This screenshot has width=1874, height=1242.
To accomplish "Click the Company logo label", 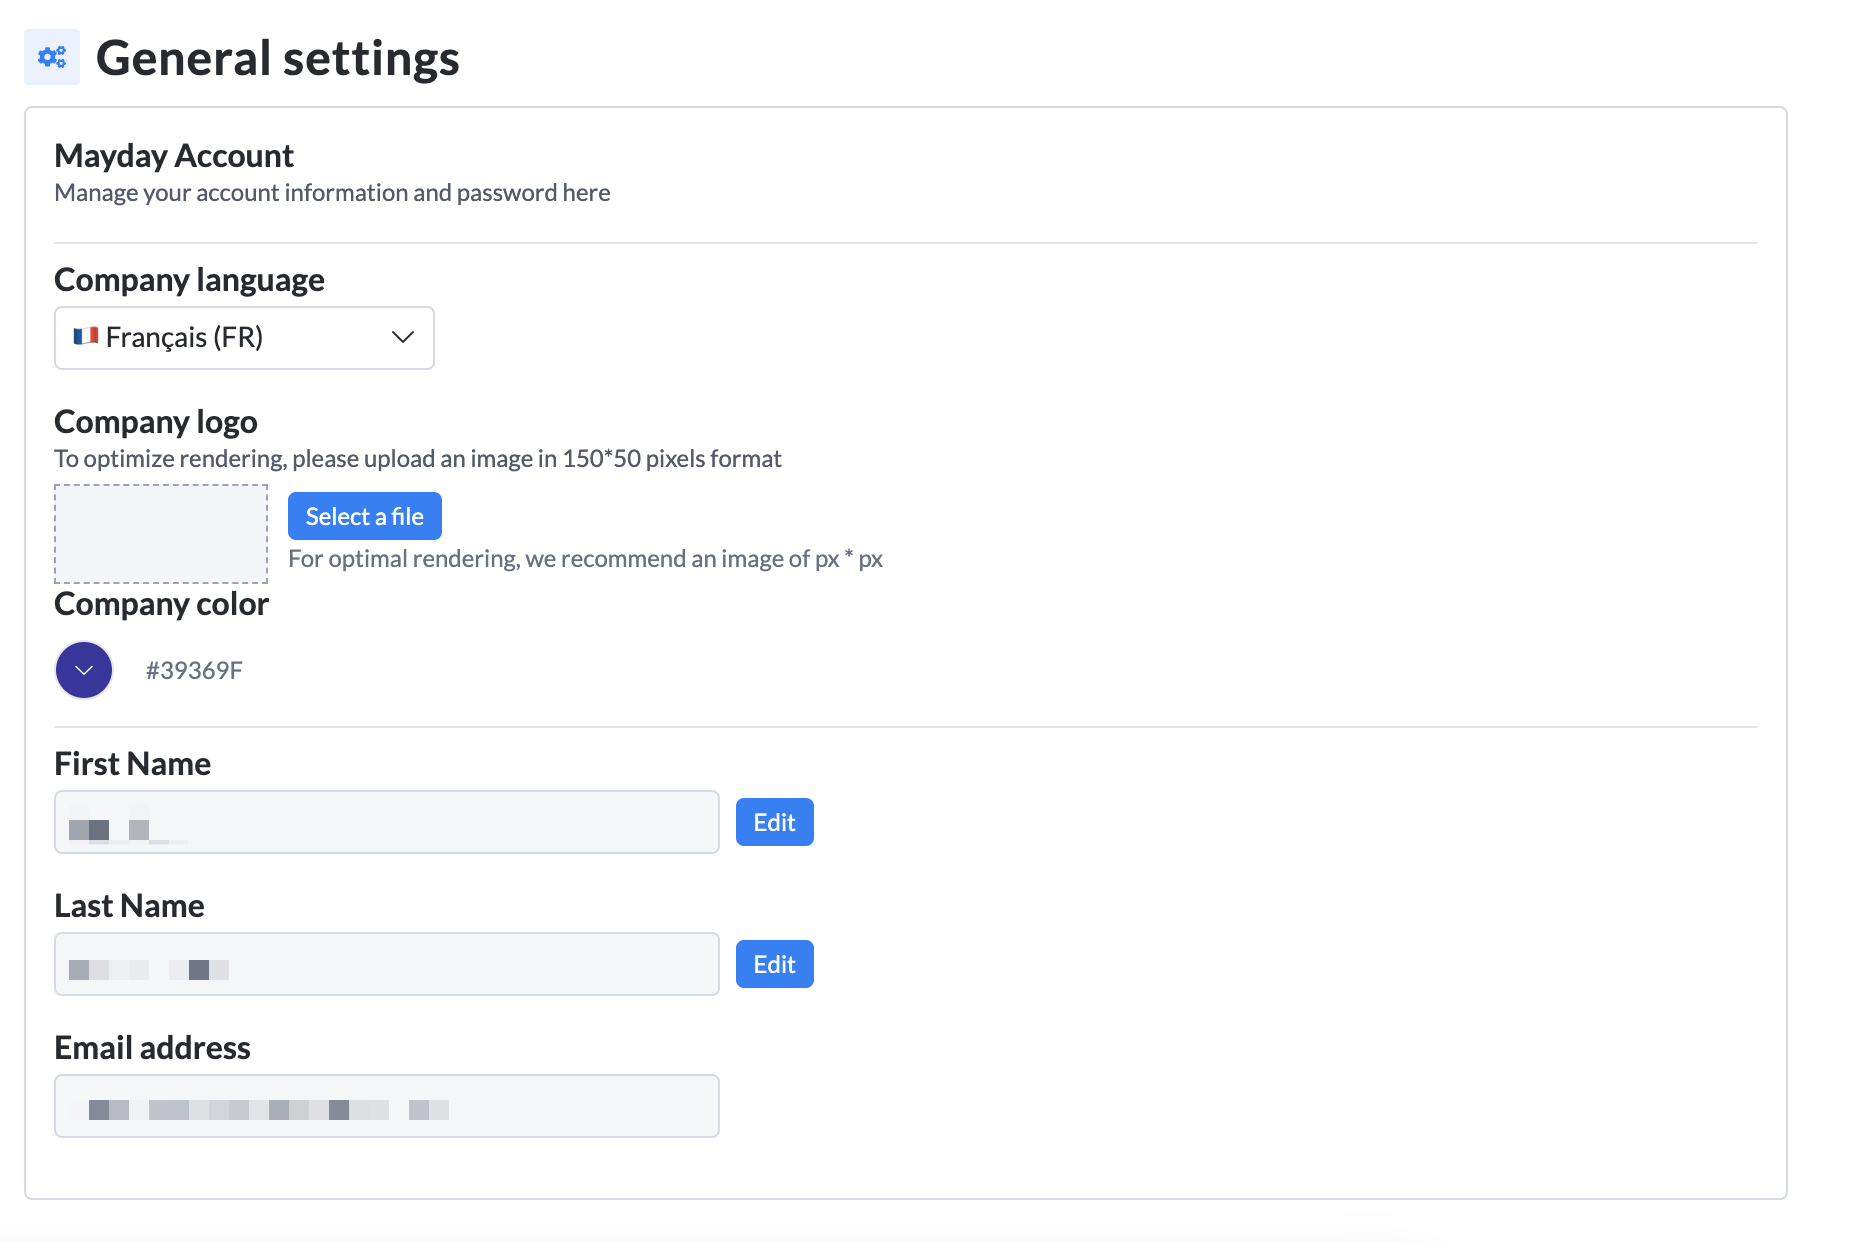I will (156, 422).
